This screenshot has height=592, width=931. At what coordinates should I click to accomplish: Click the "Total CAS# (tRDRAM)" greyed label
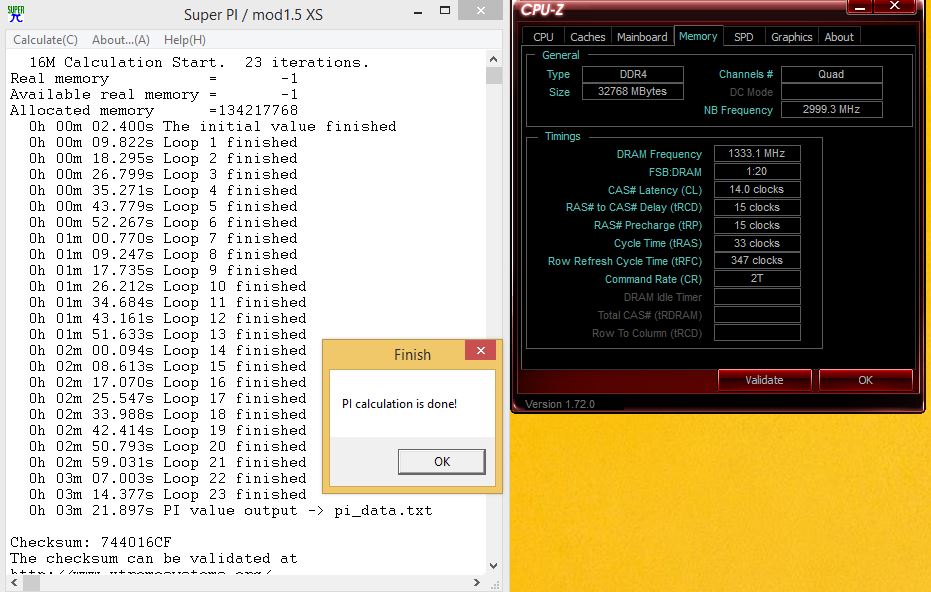point(650,315)
